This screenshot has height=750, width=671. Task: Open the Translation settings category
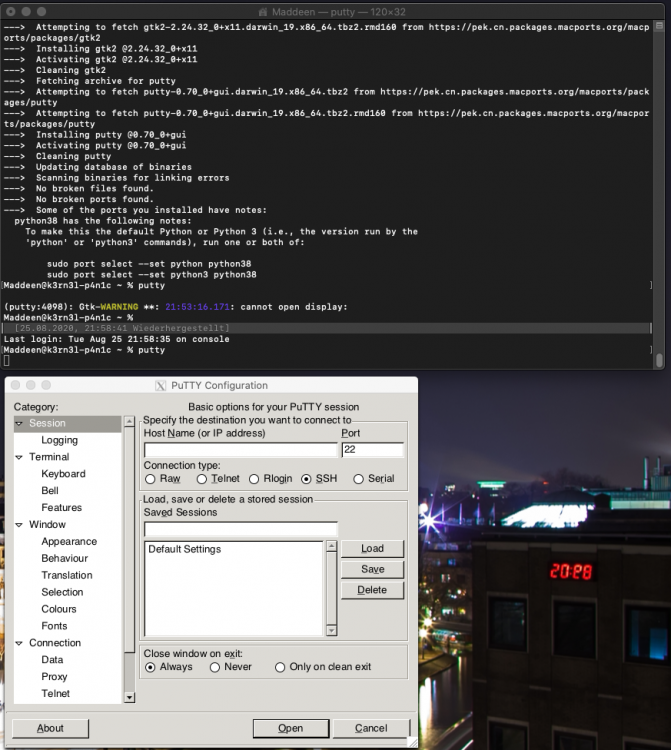point(67,575)
